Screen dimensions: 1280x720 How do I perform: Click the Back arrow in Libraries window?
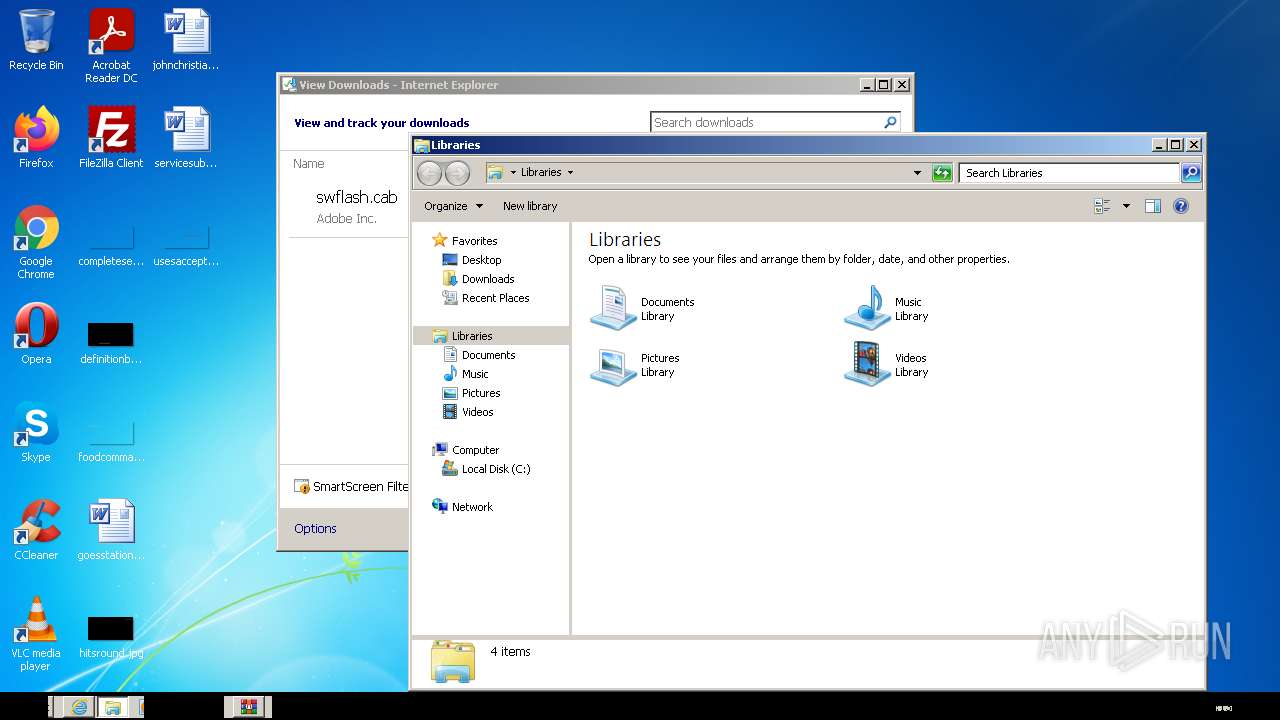[x=429, y=173]
